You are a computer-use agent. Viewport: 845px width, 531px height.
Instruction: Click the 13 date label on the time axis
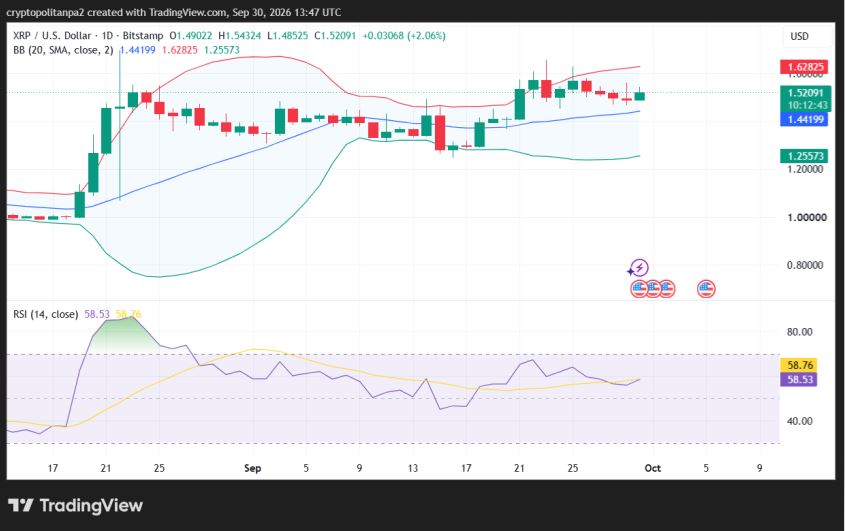click(413, 468)
